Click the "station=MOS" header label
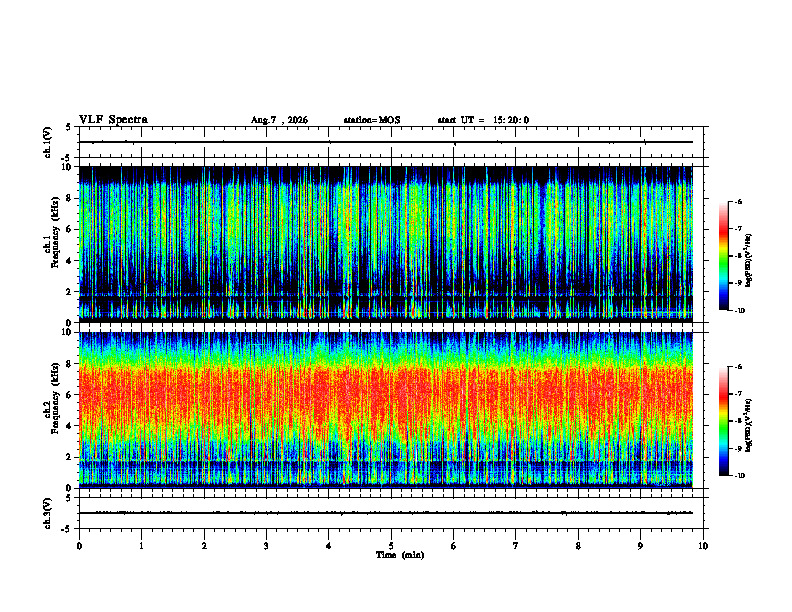The image size is (792, 612). point(372,120)
